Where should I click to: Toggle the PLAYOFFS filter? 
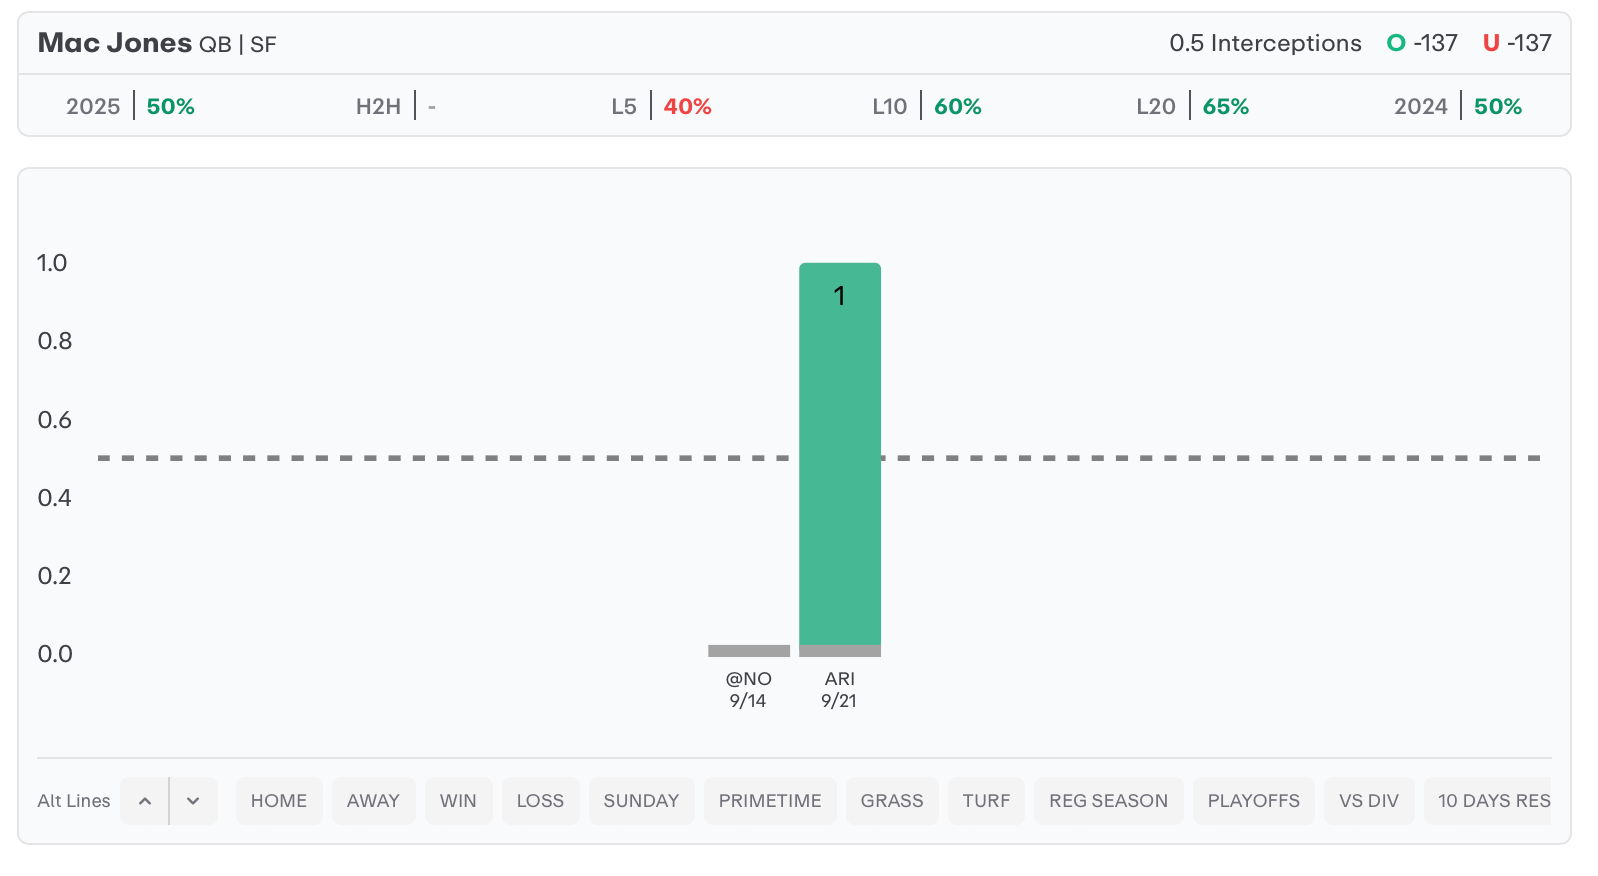(x=1253, y=801)
